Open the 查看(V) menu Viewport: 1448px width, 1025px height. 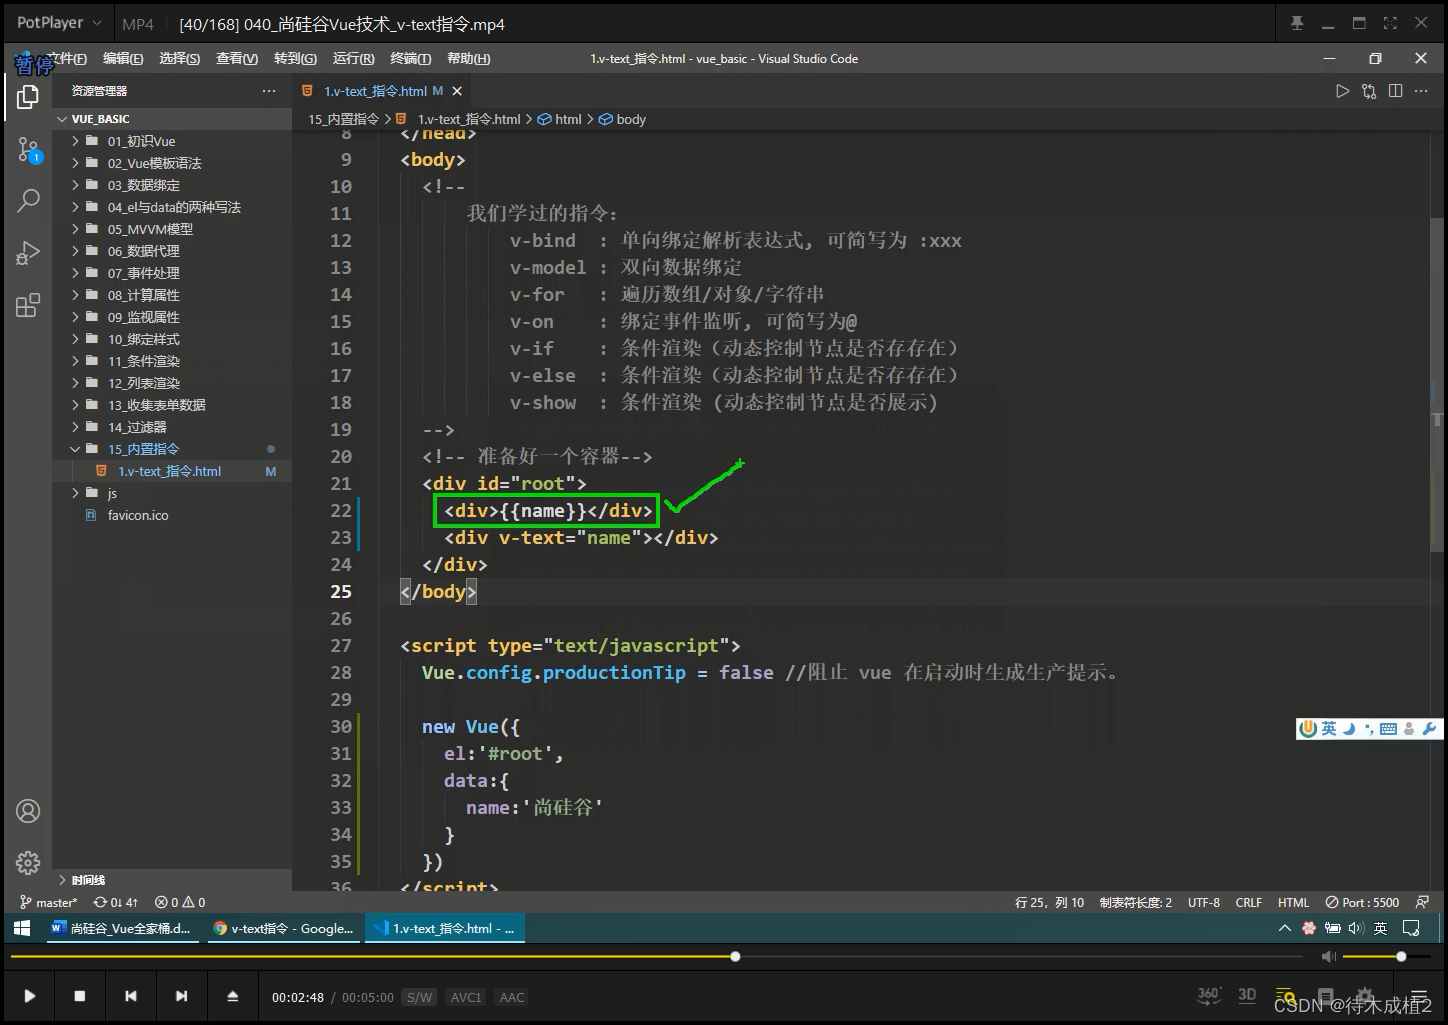(x=237, y=59)
